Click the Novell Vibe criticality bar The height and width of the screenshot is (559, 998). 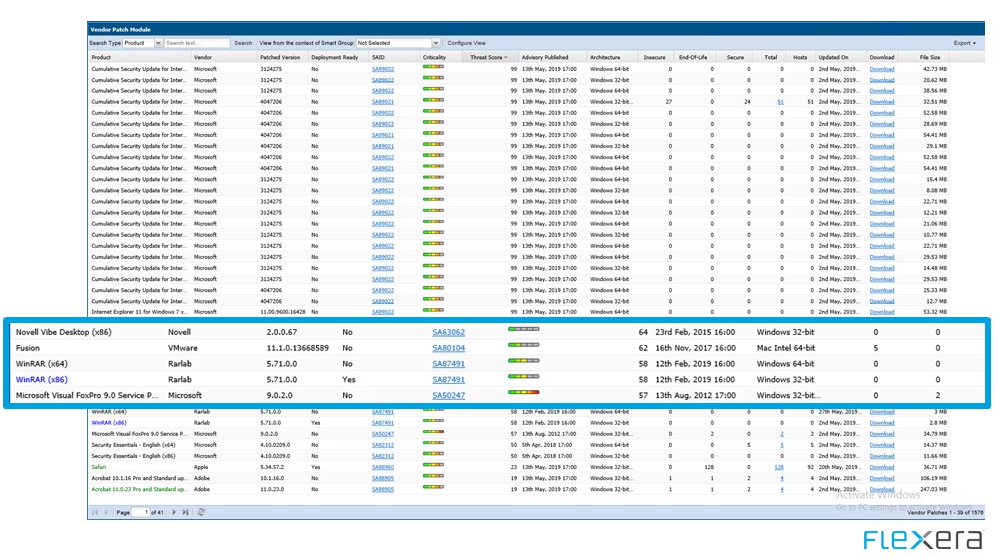(523, 329)
